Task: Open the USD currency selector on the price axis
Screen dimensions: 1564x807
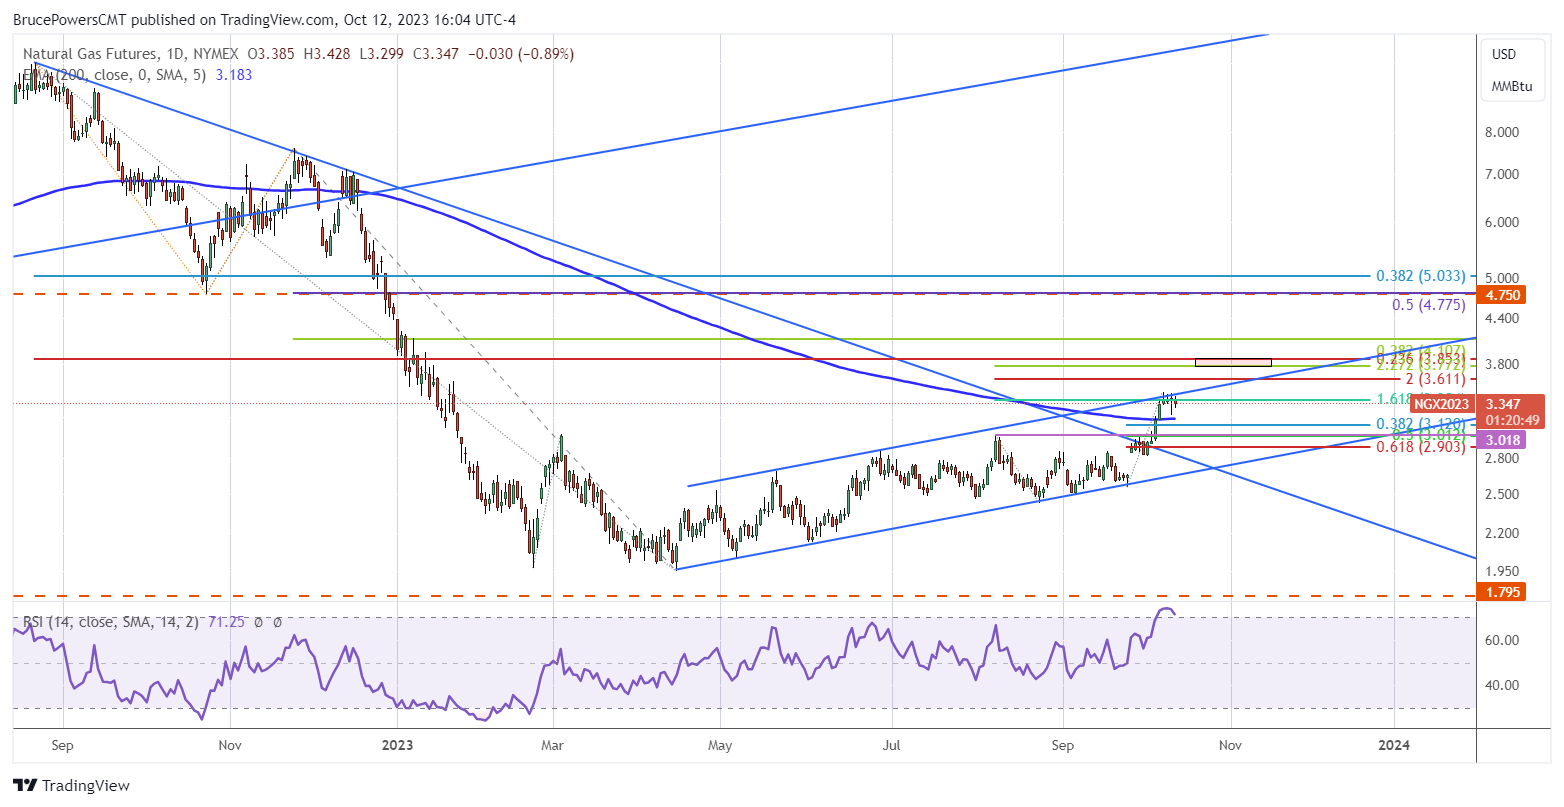Action: tap(1504, 54)
